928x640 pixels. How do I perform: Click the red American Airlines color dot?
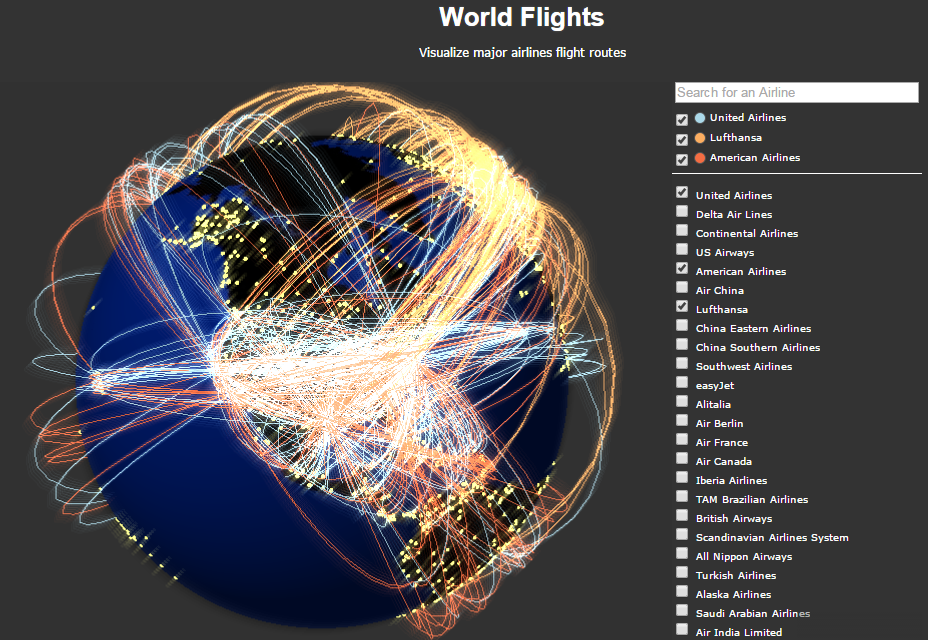(700, 158)
